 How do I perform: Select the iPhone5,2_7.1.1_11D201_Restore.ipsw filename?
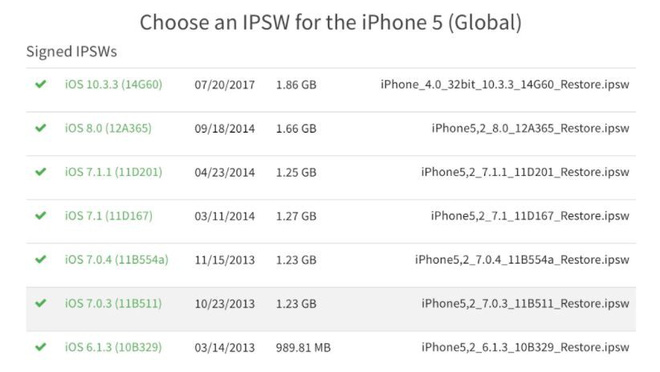[525, 172]
